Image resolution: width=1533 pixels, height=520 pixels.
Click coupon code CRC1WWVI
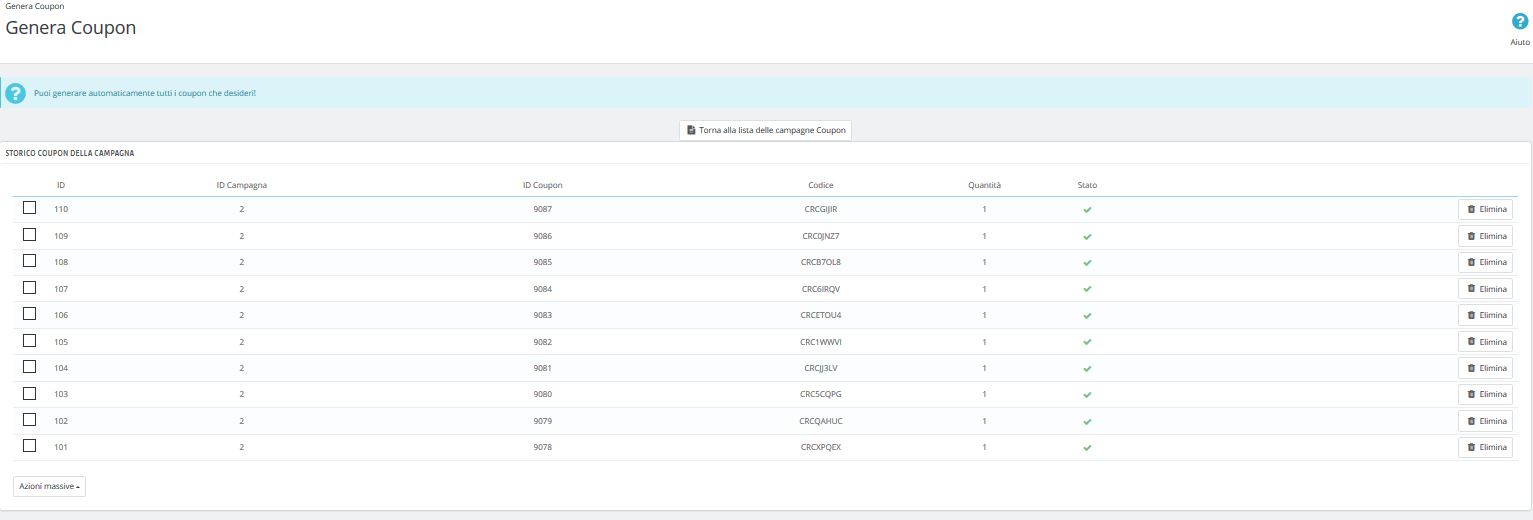(821, 342)
